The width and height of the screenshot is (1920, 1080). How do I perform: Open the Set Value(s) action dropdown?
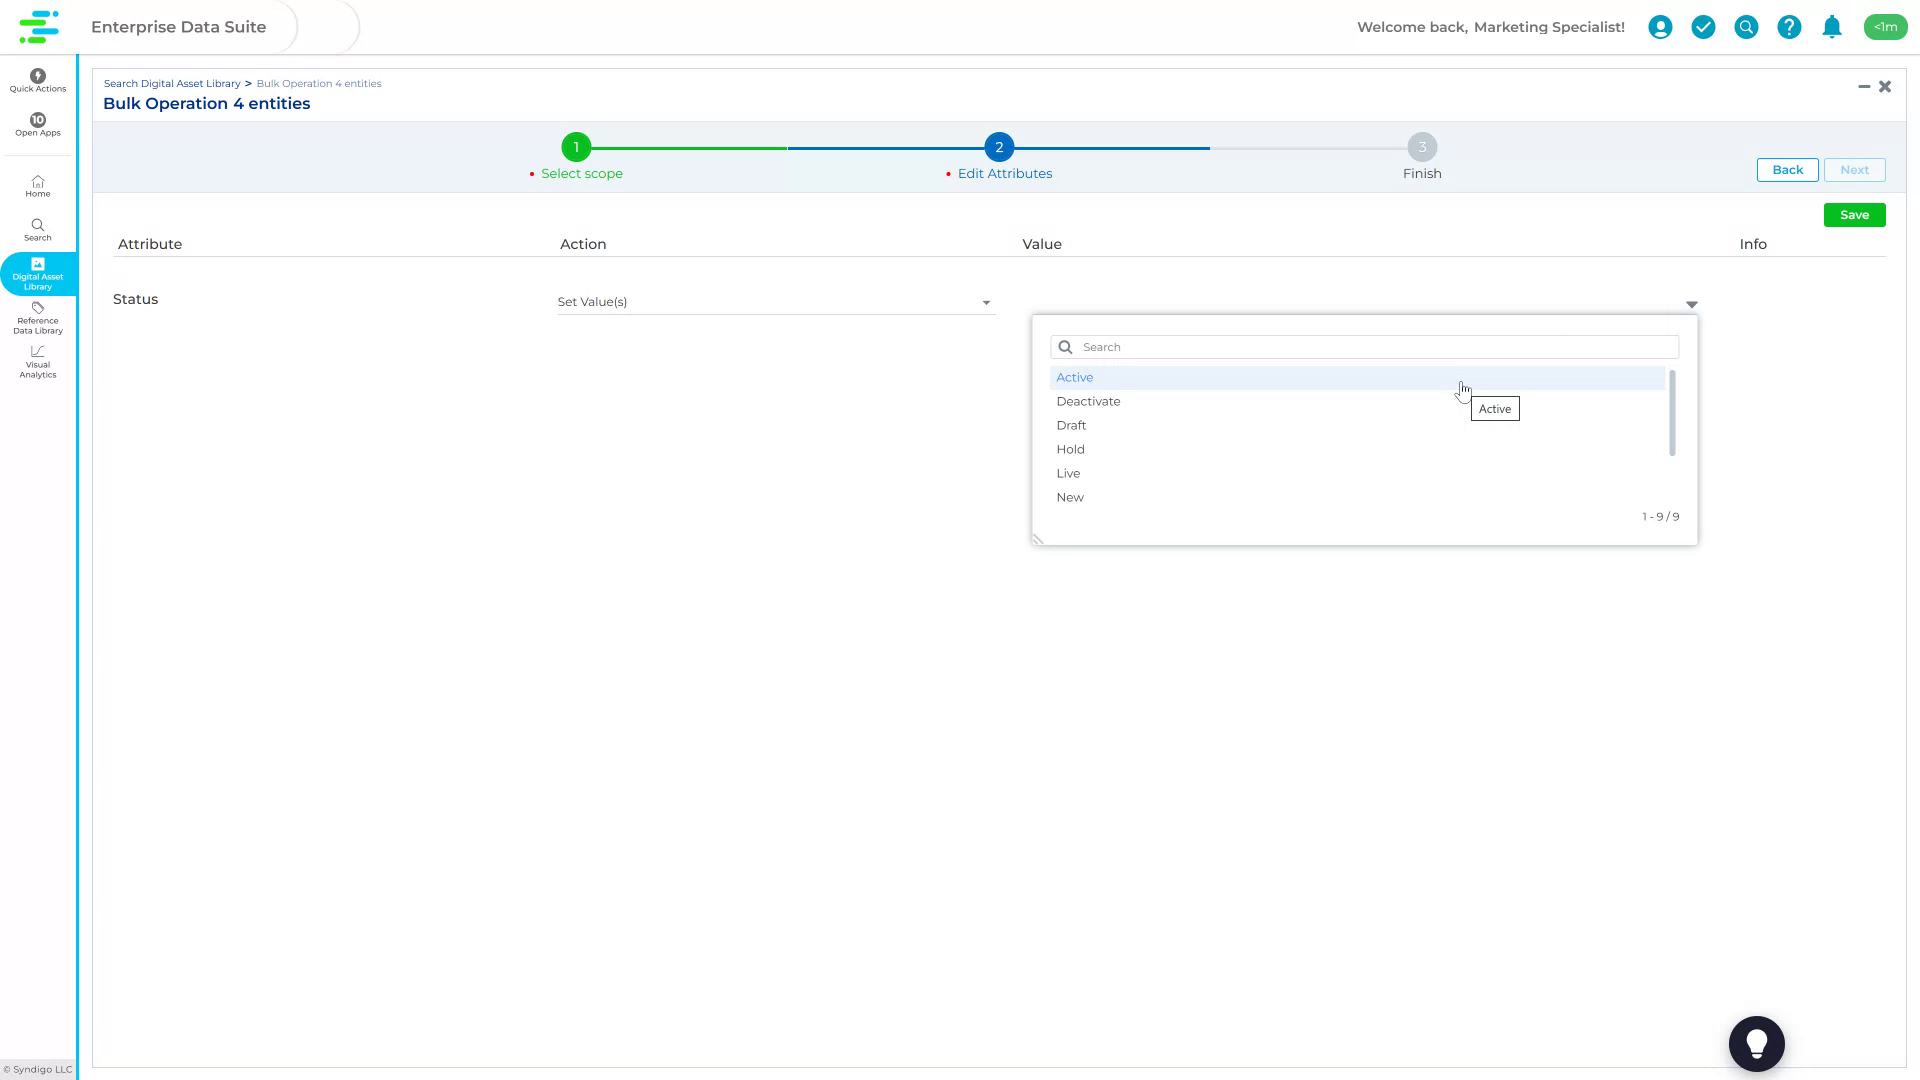[776, 301]
